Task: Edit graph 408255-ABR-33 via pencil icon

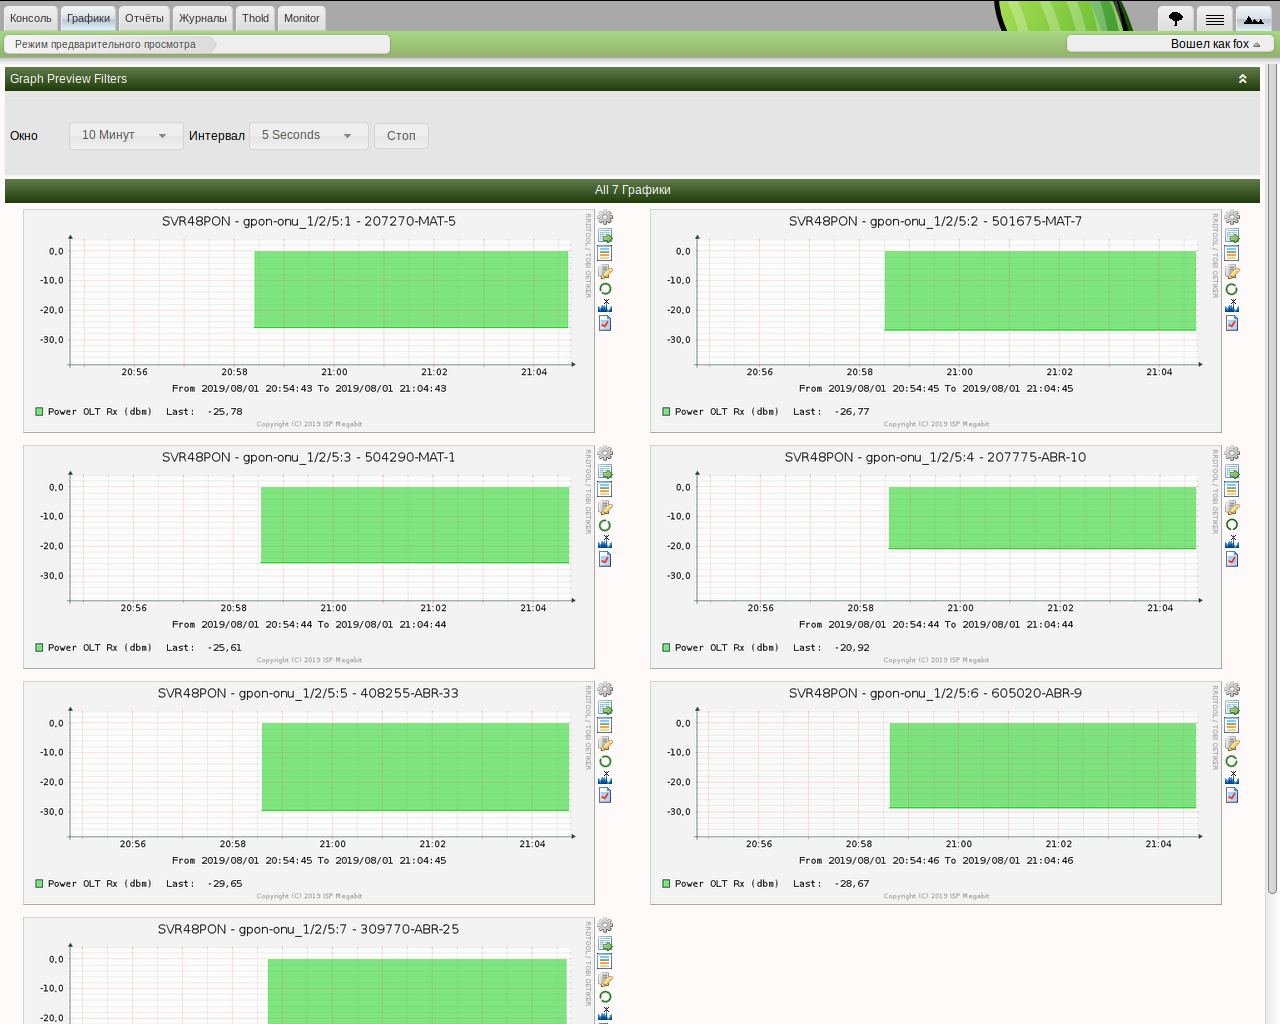Action: pos(605,744)
